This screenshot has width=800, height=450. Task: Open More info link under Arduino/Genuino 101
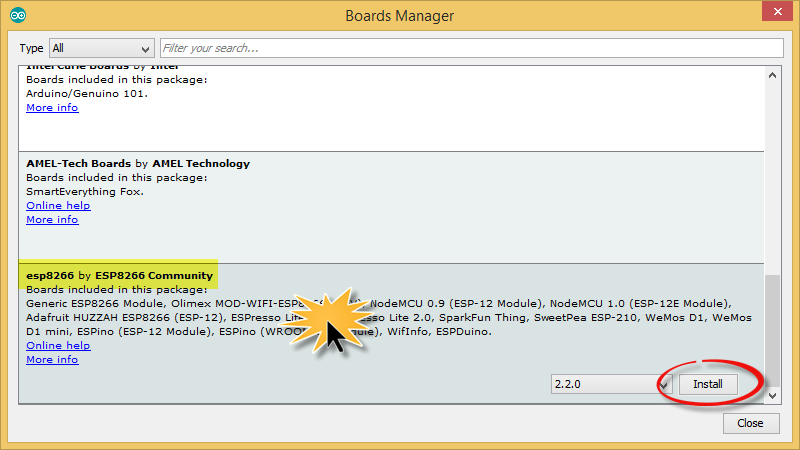52,108
